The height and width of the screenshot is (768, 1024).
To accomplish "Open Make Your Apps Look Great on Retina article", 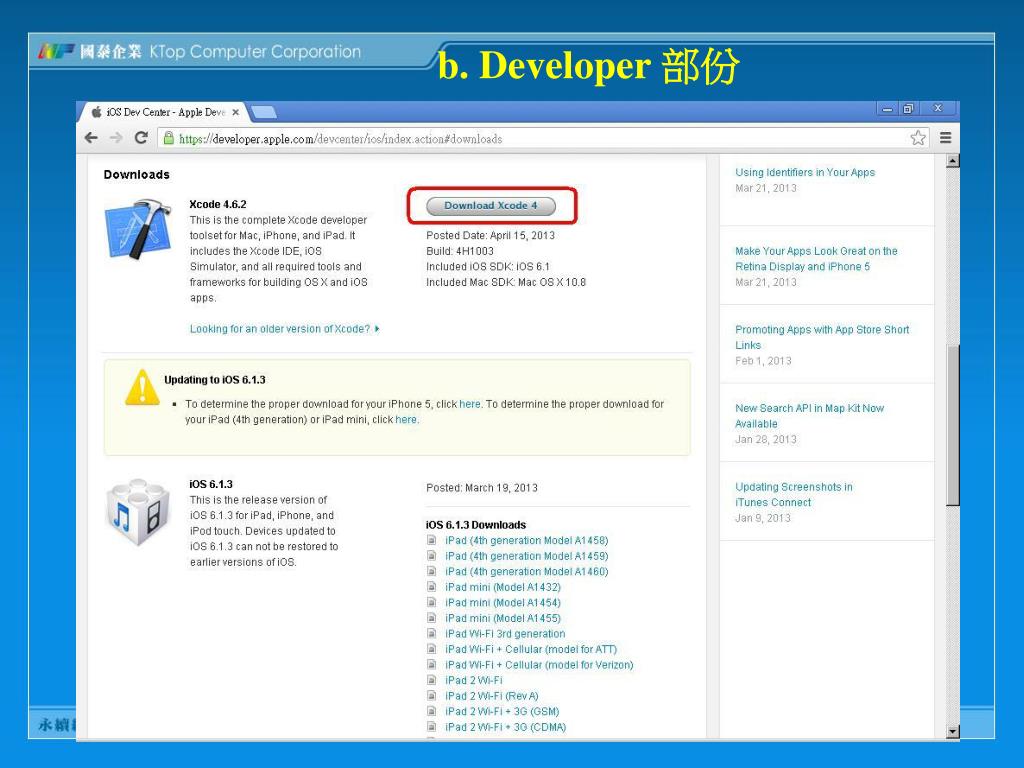I will [816, 259].
